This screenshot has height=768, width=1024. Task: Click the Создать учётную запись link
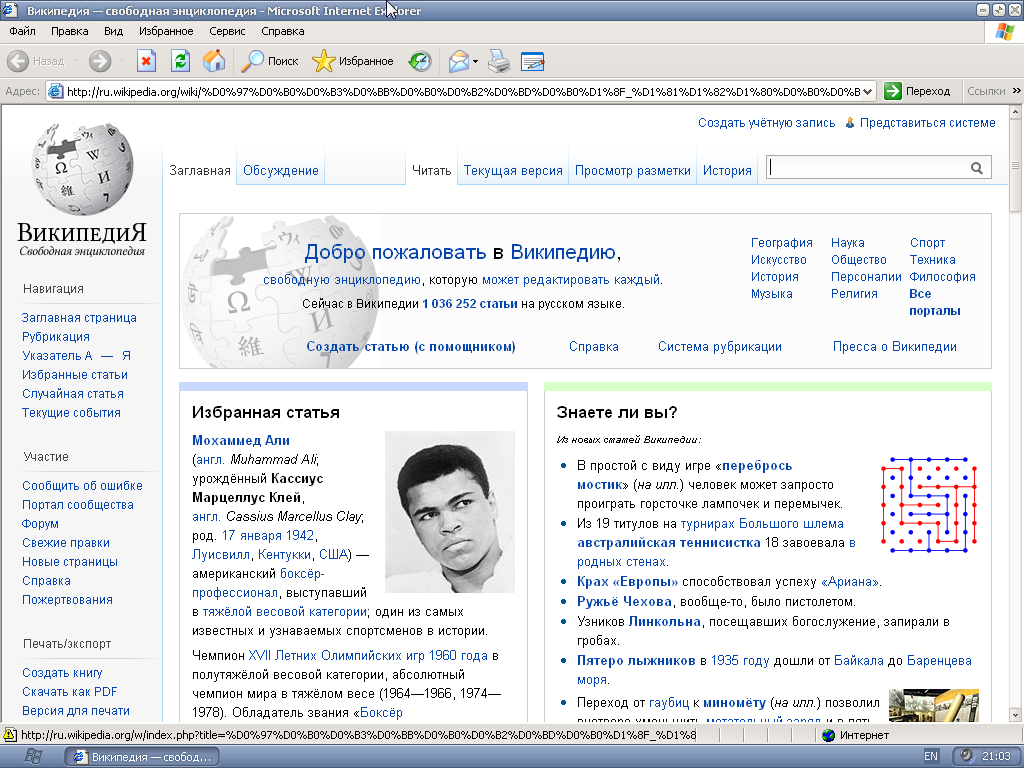tap(765, 122)
